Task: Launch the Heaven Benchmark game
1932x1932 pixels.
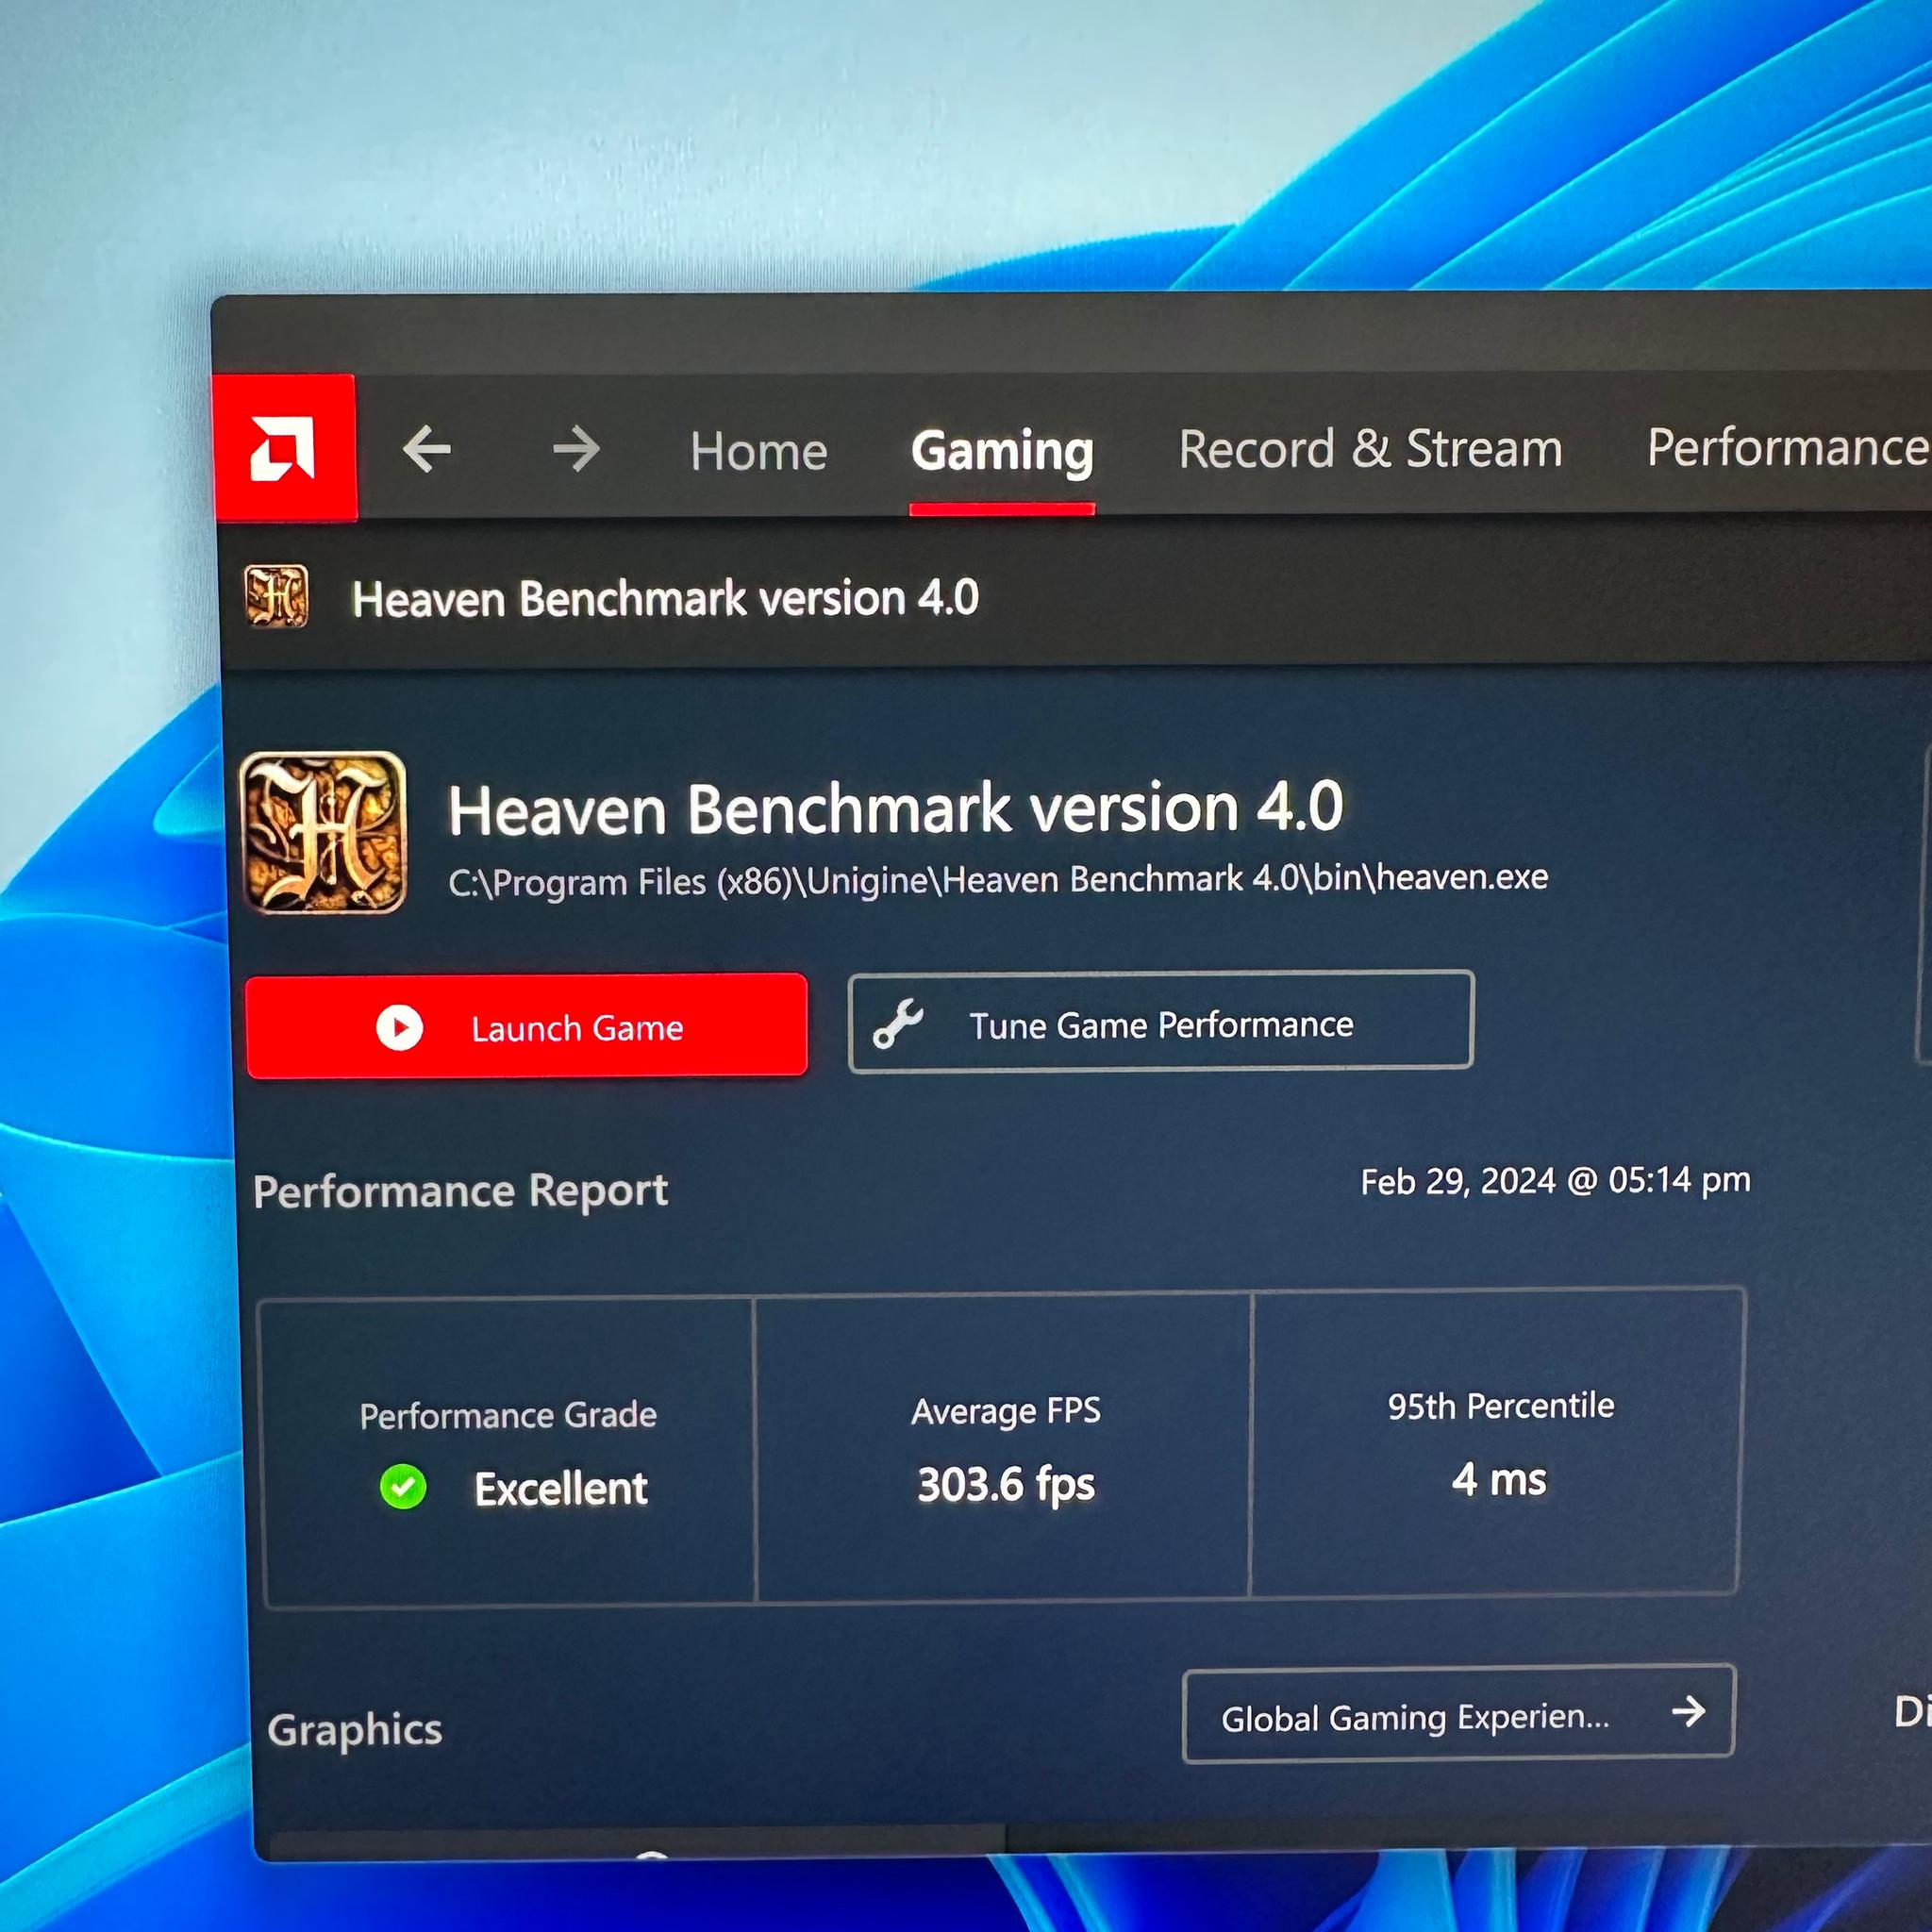Action: click(x=527, y=1026)
